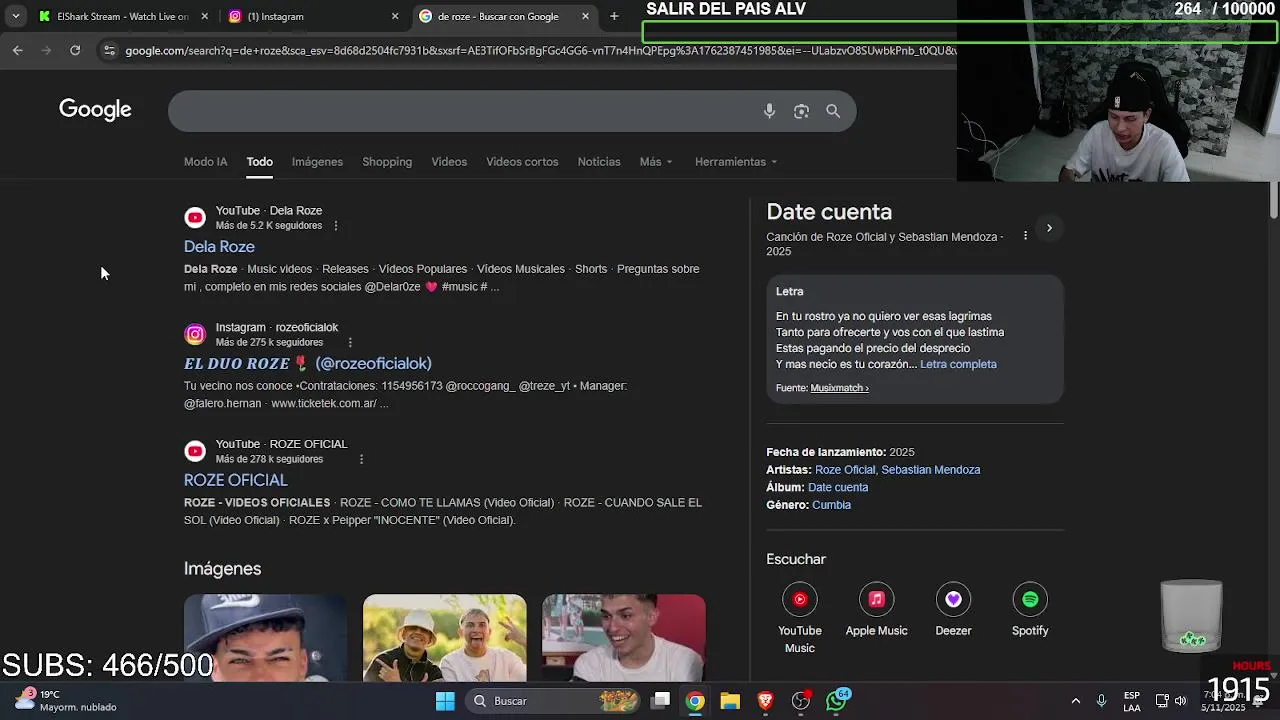Open the Dela Roze result link
Screen dimensions: 1280x720
tap(219, 247)
